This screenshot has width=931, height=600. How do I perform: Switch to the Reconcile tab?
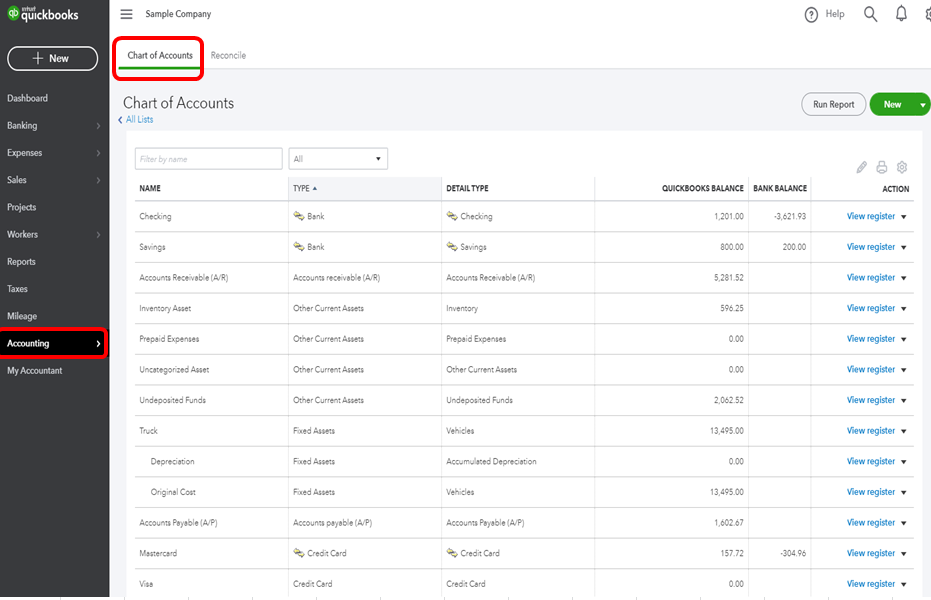(228, 56)
